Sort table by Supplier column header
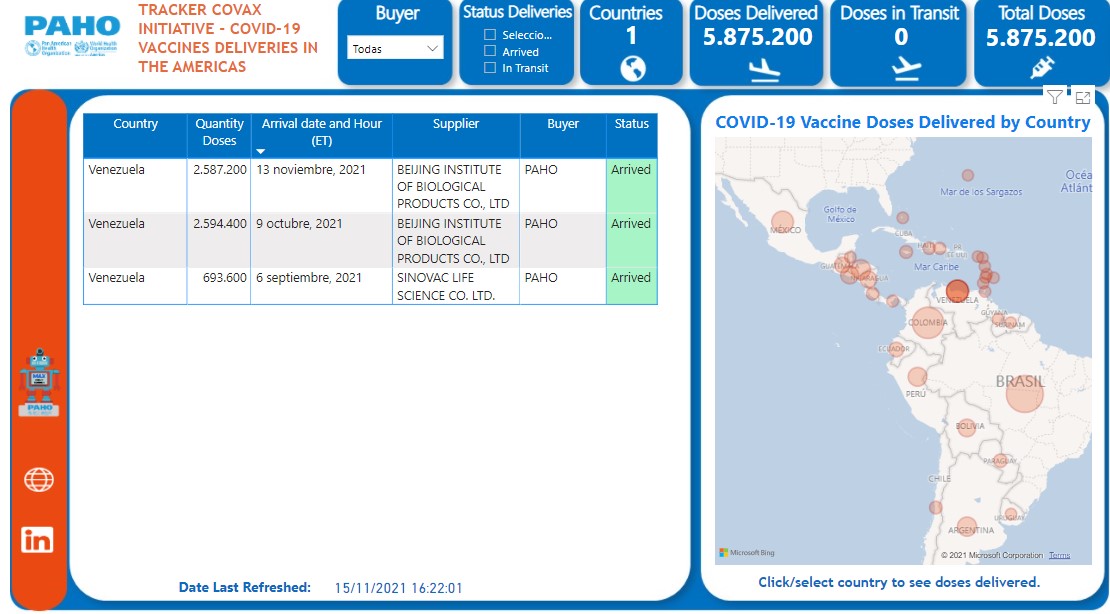Image resolution: width=1110 pixels, height=614 pixels. click(x=456, y=124)
